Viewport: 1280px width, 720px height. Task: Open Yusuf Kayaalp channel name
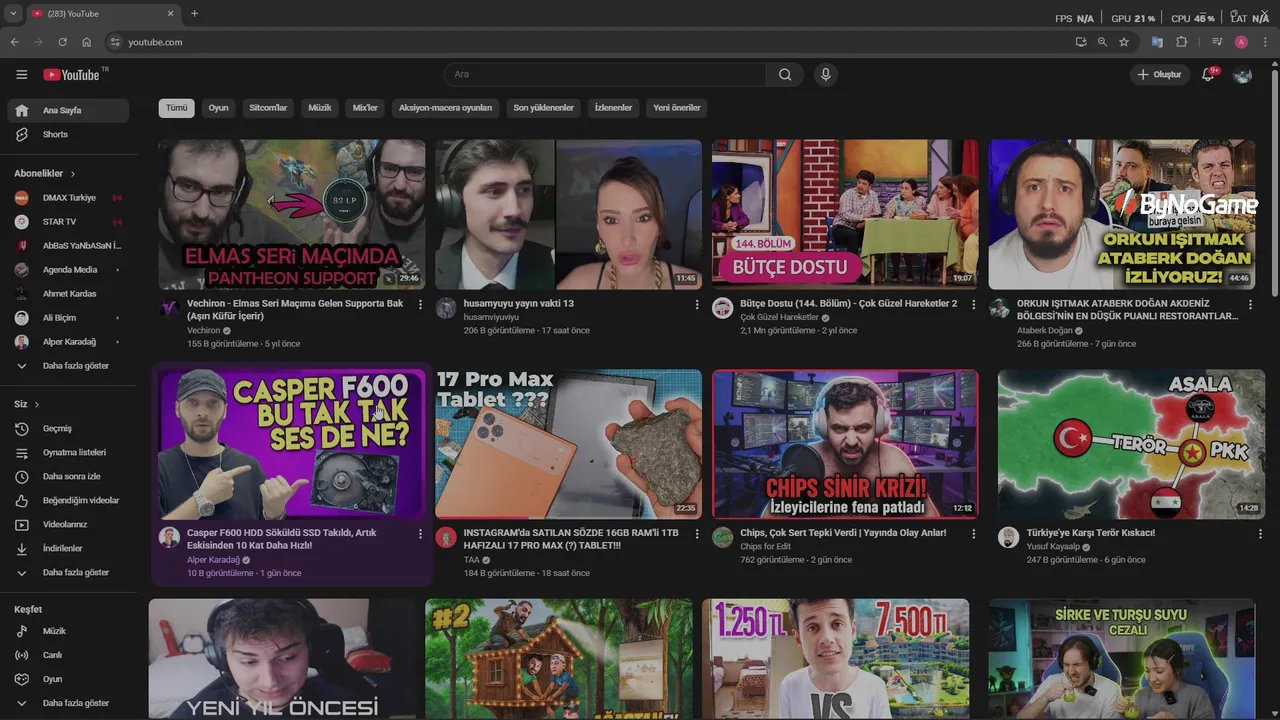1053,547
